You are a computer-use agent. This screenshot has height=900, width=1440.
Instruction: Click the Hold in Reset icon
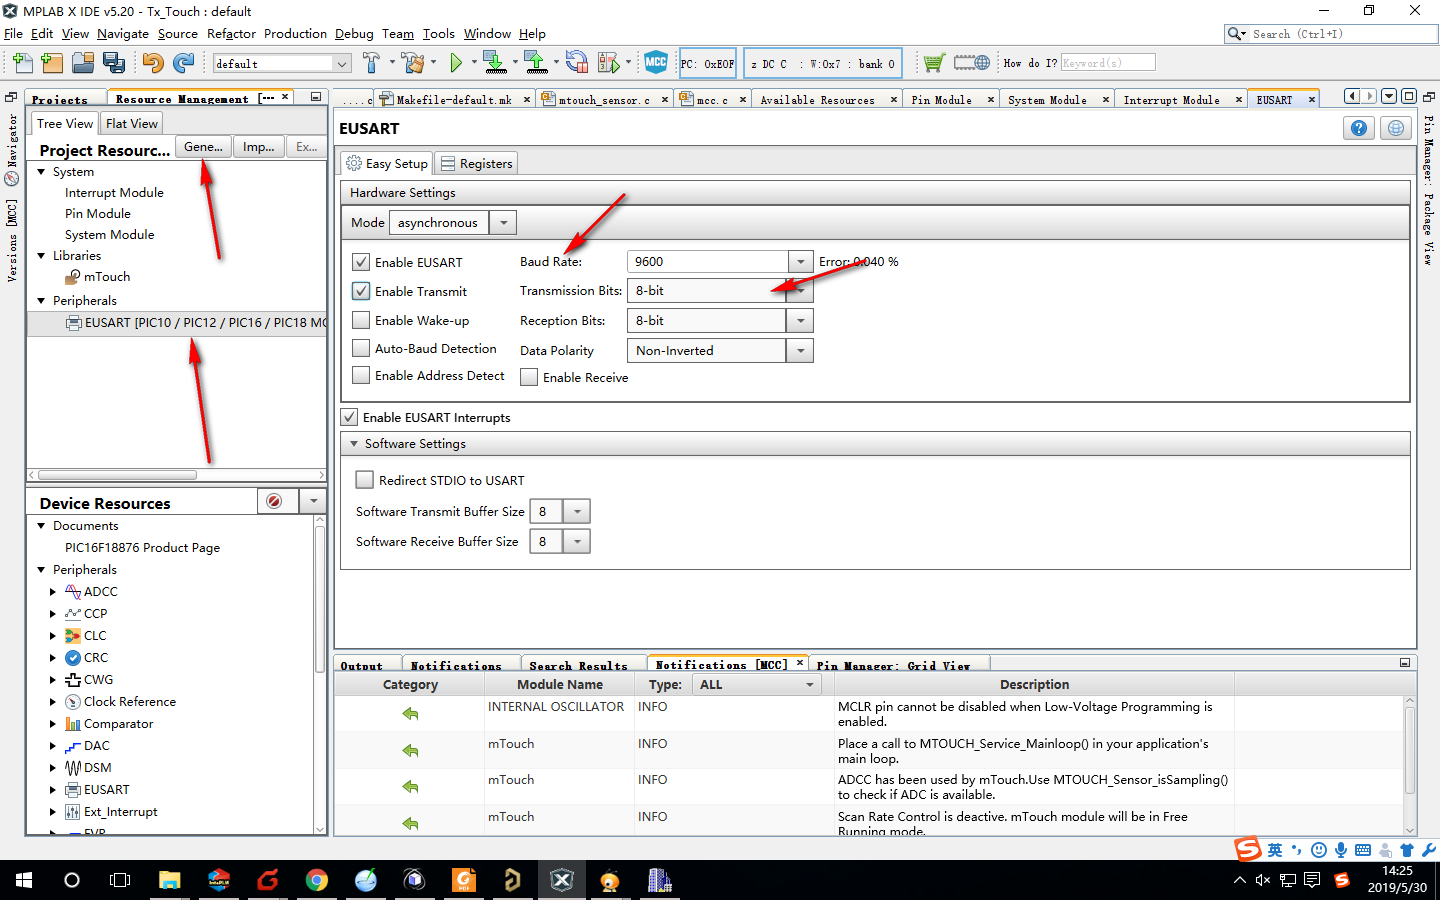click(577, 63)
